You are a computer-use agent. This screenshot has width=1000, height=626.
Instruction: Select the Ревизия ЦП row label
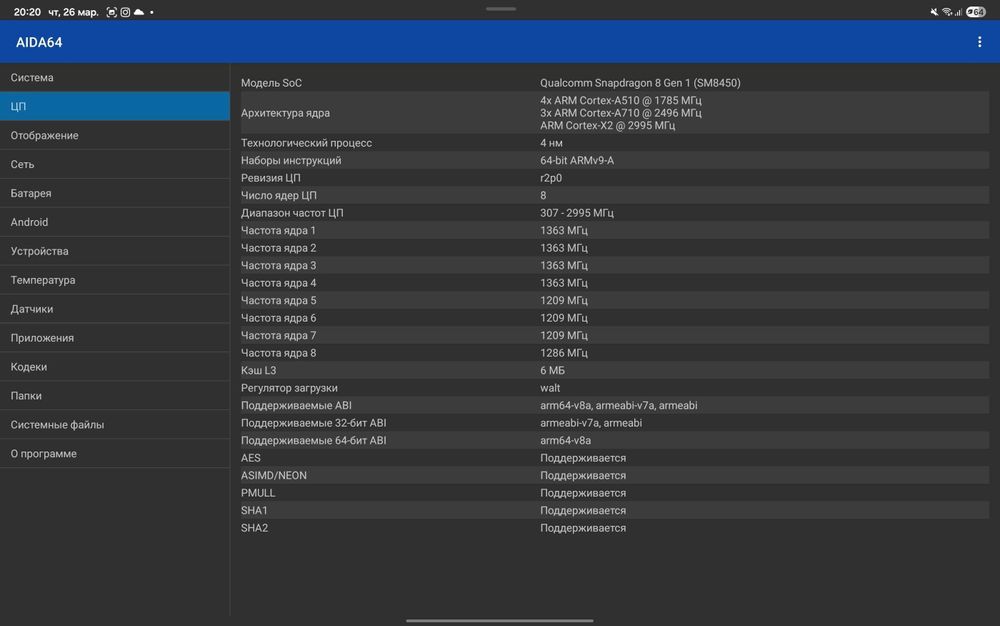[x=270, y=178]
